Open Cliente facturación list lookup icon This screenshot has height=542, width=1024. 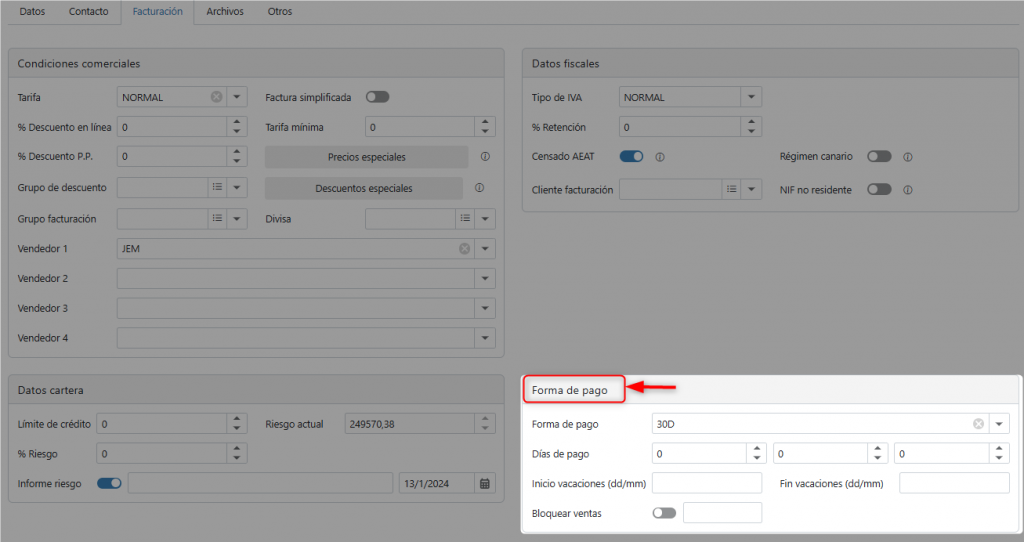(x=732, y=189)
